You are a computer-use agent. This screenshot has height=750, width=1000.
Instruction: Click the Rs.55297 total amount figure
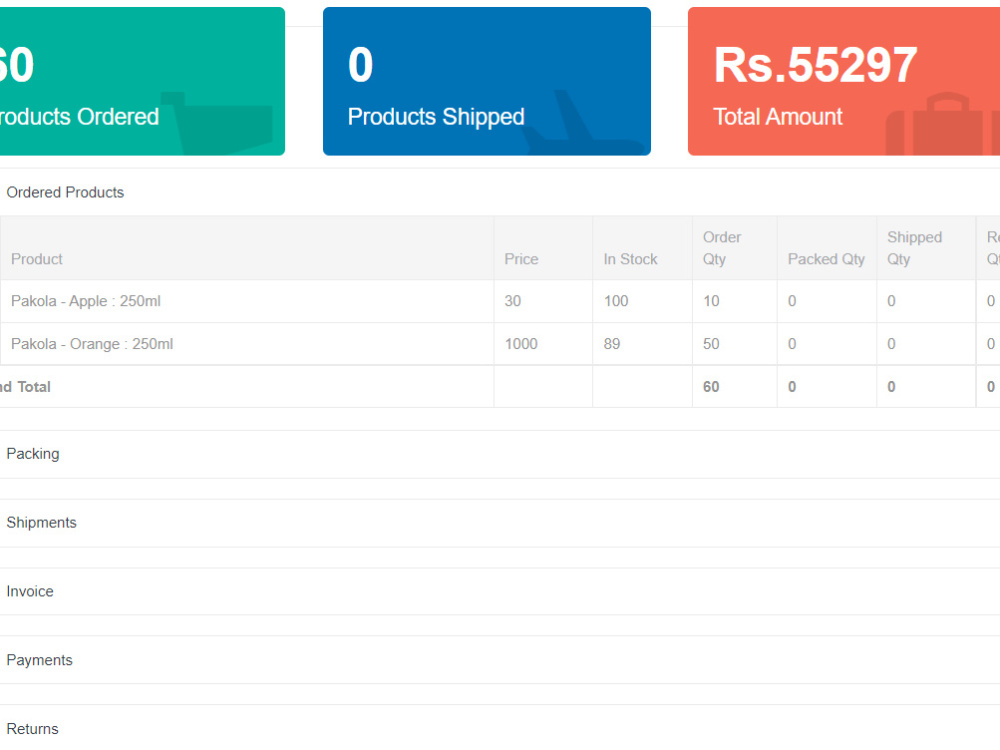tap(816, 65)
